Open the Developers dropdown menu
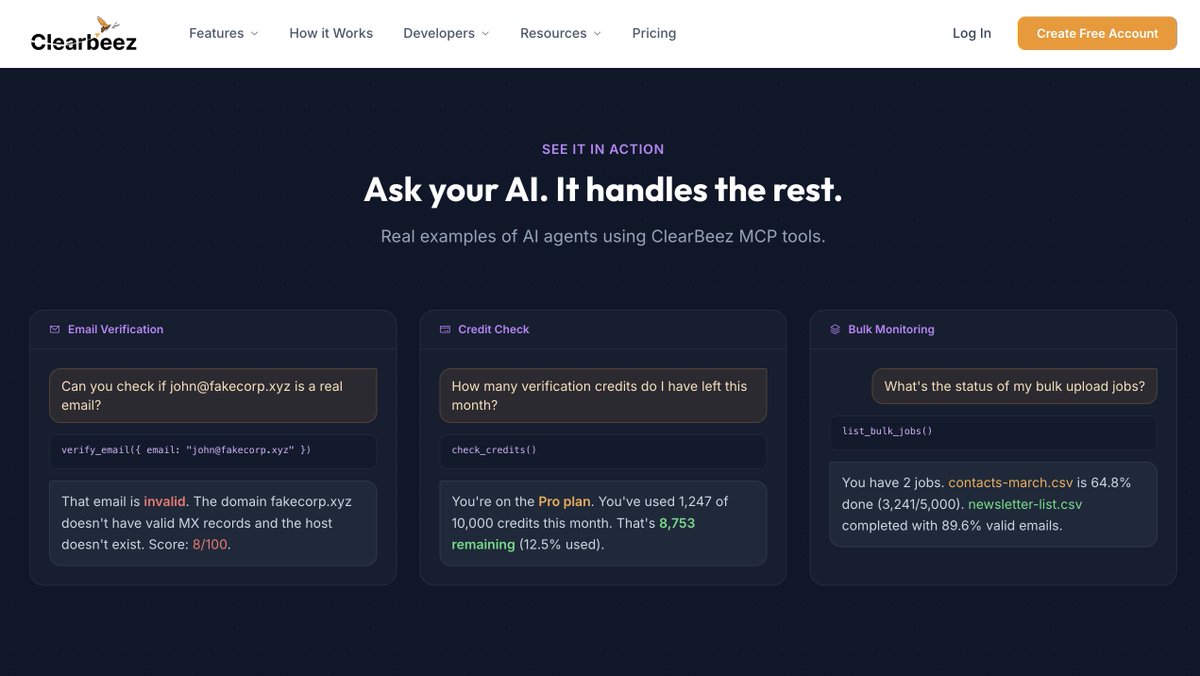The width and height of the screenshot is (1200, 676). pyautogui.click(x=446, y=33)
